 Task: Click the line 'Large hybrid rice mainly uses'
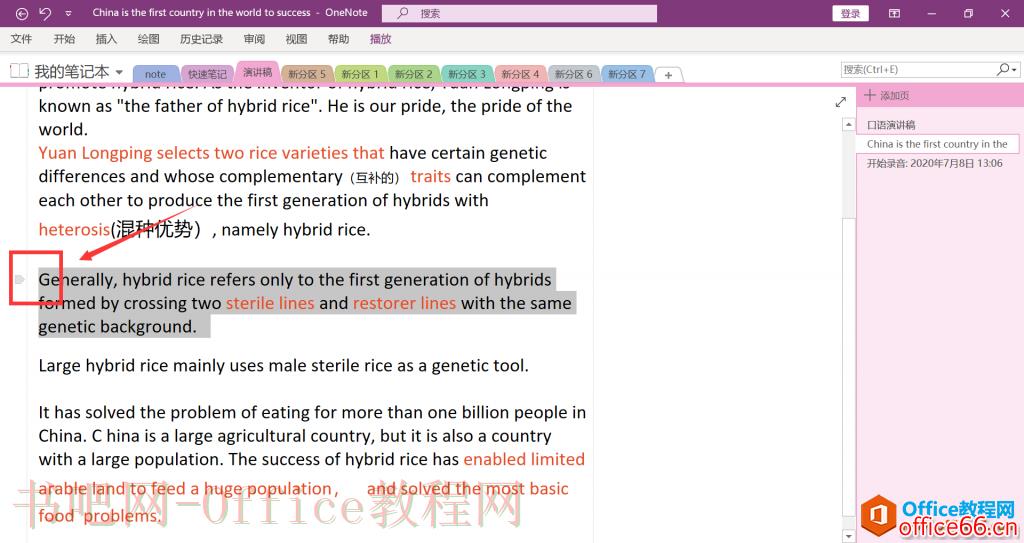click(x=283, y=365)
